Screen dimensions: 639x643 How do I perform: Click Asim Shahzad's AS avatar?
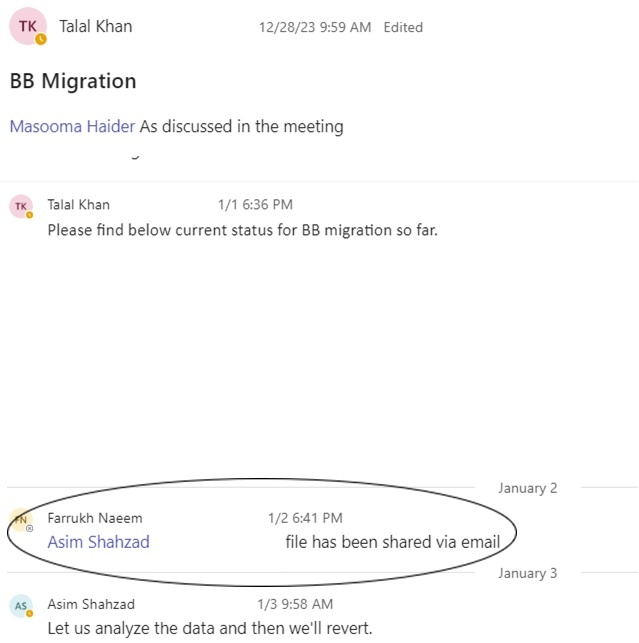21,606
